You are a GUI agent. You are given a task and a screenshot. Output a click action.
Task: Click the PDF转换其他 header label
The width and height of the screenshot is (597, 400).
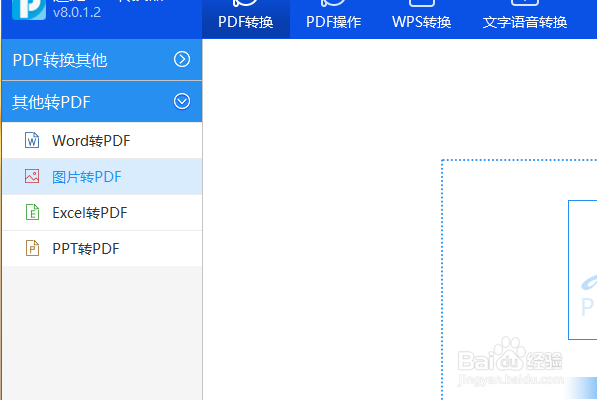click(x=60, y=60)
